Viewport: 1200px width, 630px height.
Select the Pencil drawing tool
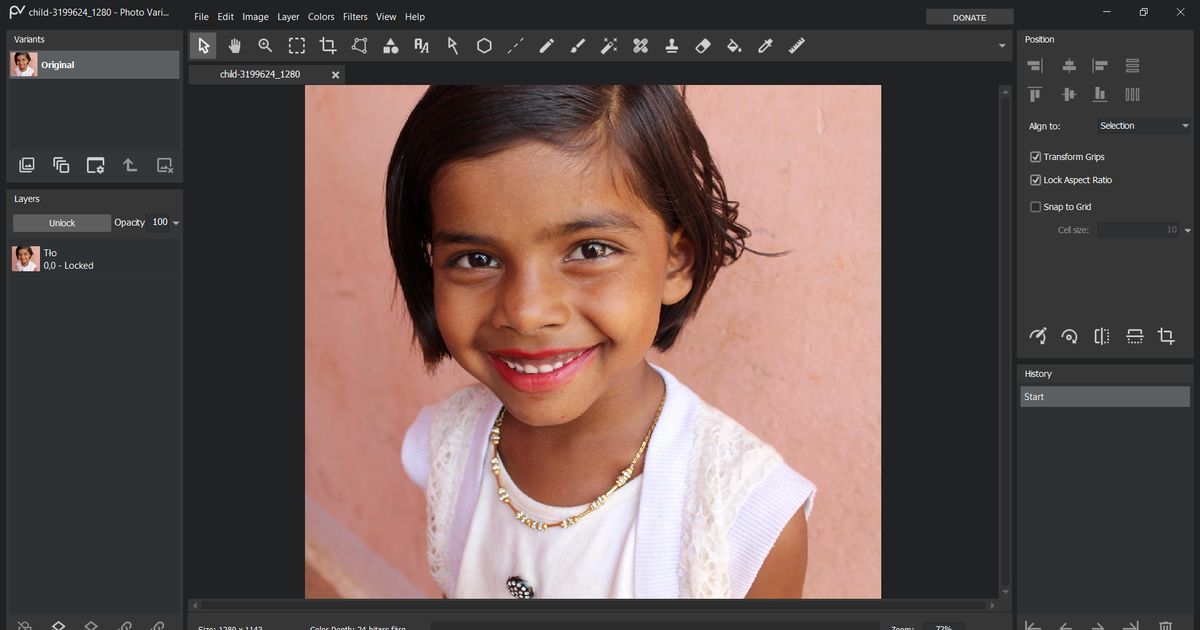pos(546,45)
